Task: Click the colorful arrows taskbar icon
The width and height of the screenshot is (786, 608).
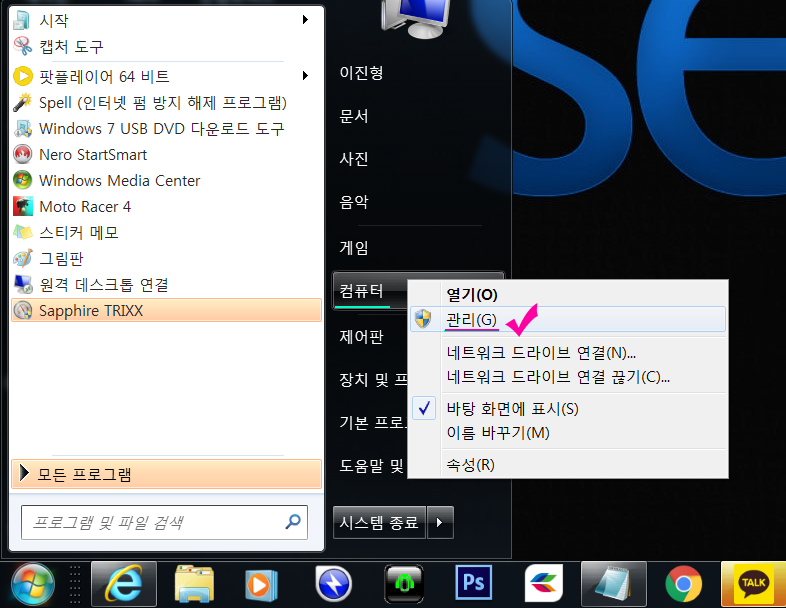Action: [544, 583]
